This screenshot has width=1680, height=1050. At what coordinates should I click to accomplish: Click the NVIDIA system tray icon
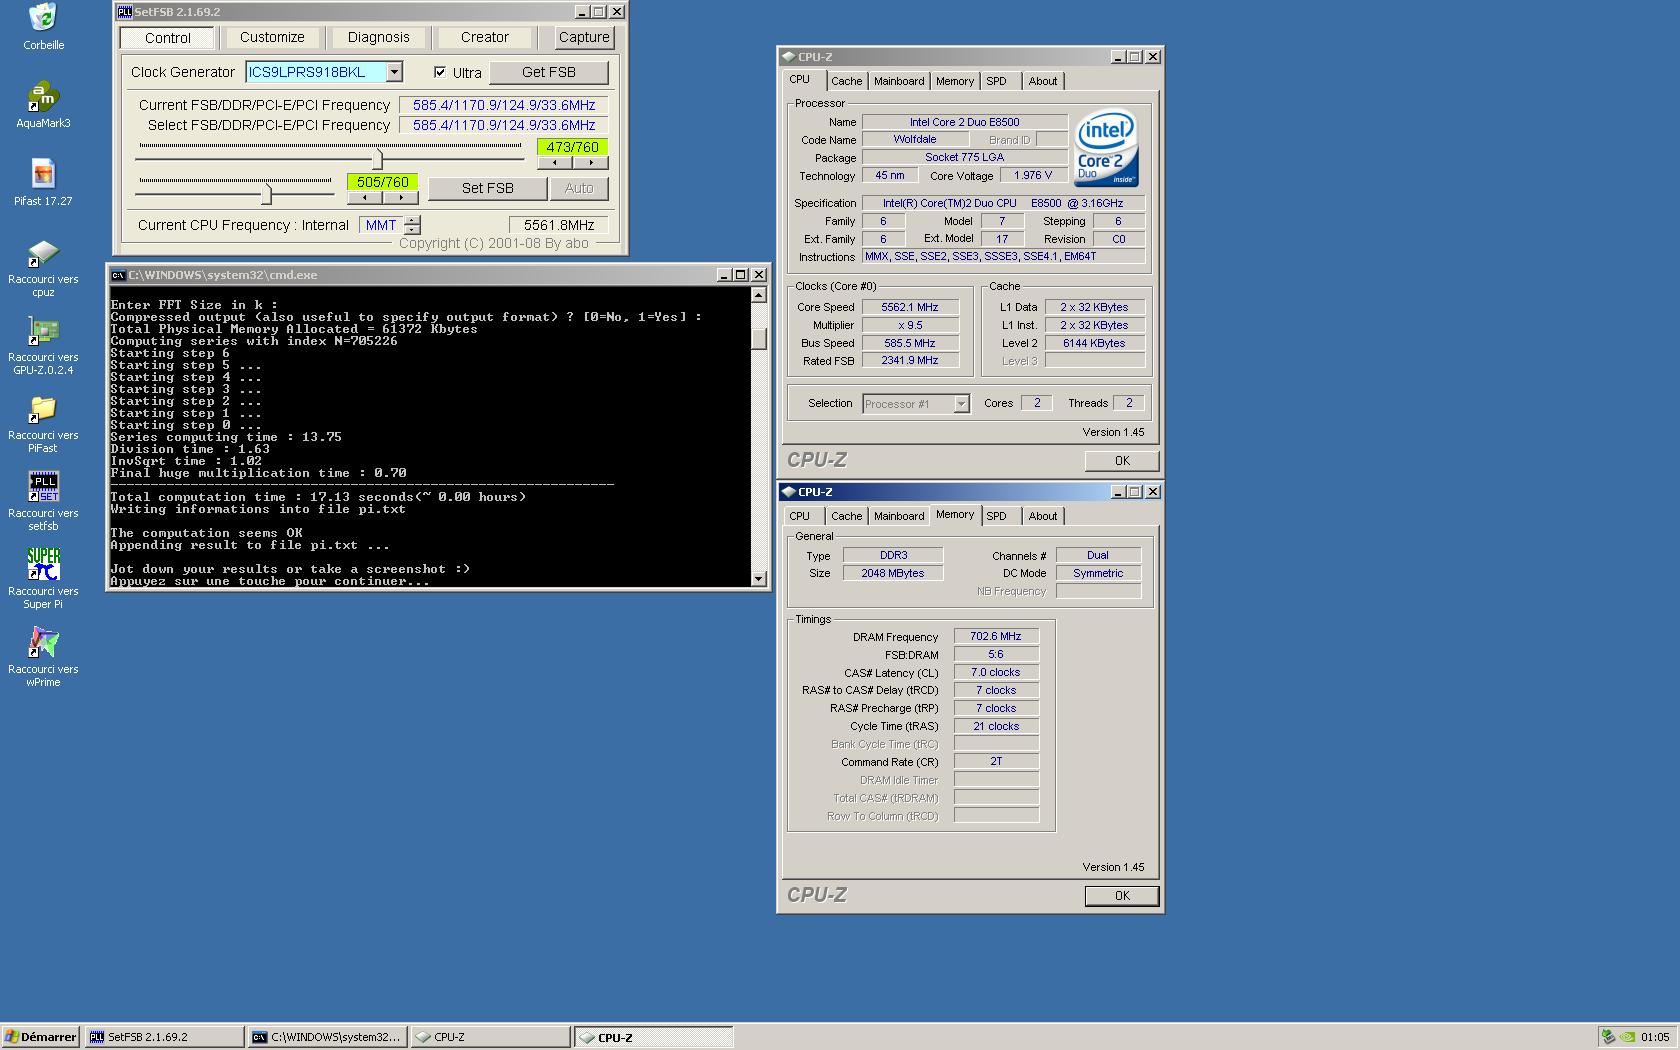coord(1628,1037)
